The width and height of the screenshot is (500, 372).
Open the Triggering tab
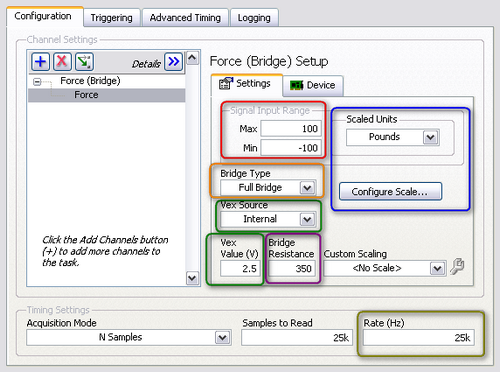click(111, 18)
